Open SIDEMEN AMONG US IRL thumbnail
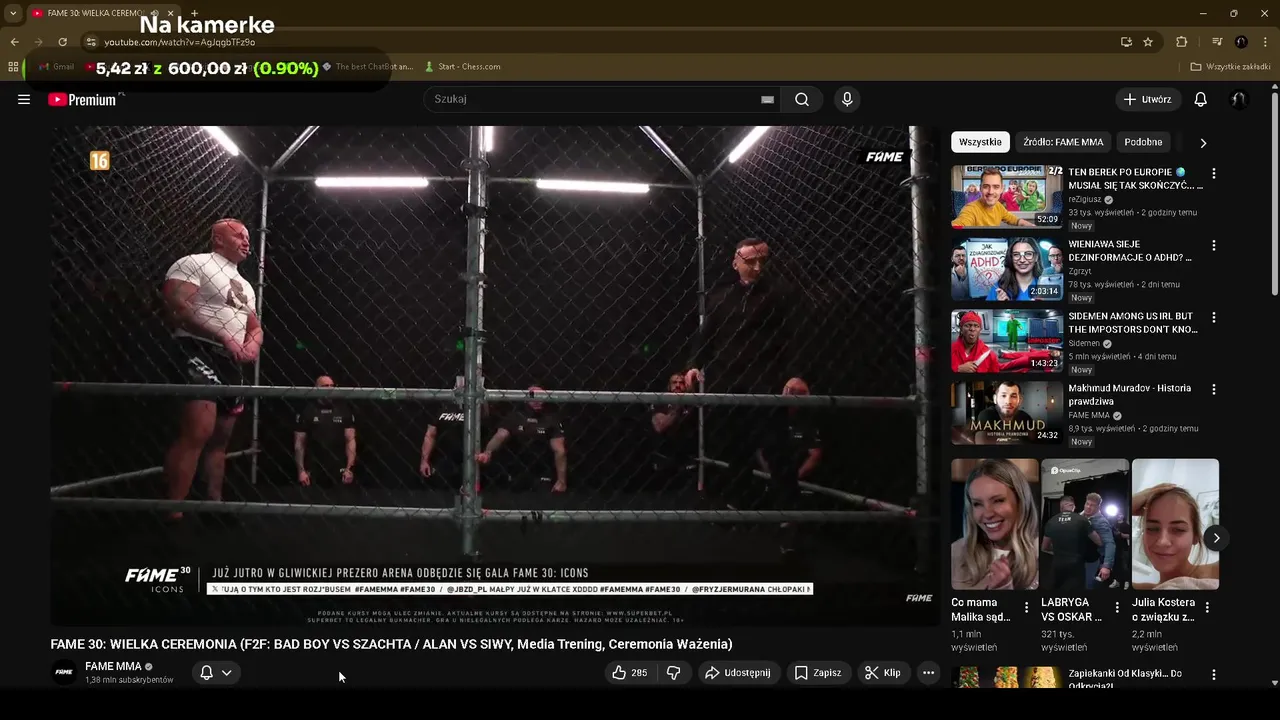 pyautogui.click(x=1007, y=341)
